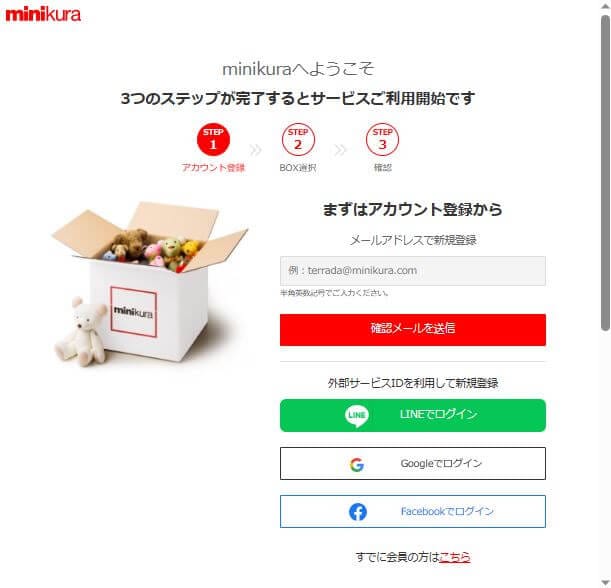The height and width of the screenshot is (588, 611).
Task: Select the STEP 3 circle icon
Action: tap(382, 139)
